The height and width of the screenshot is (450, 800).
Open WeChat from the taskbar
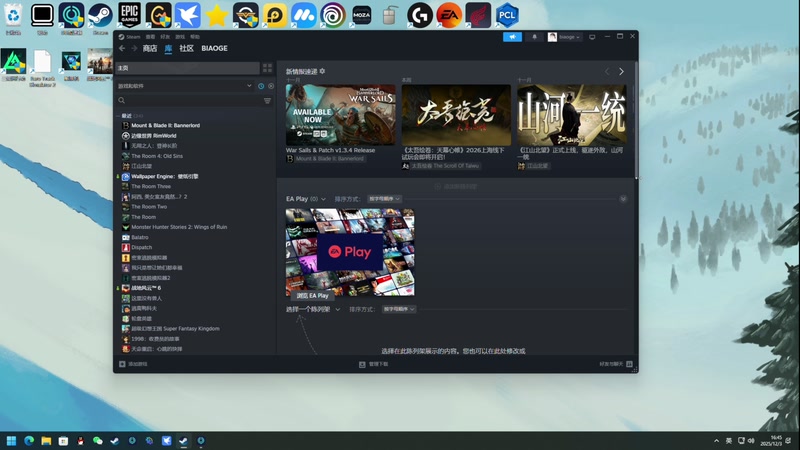point(97,441)
